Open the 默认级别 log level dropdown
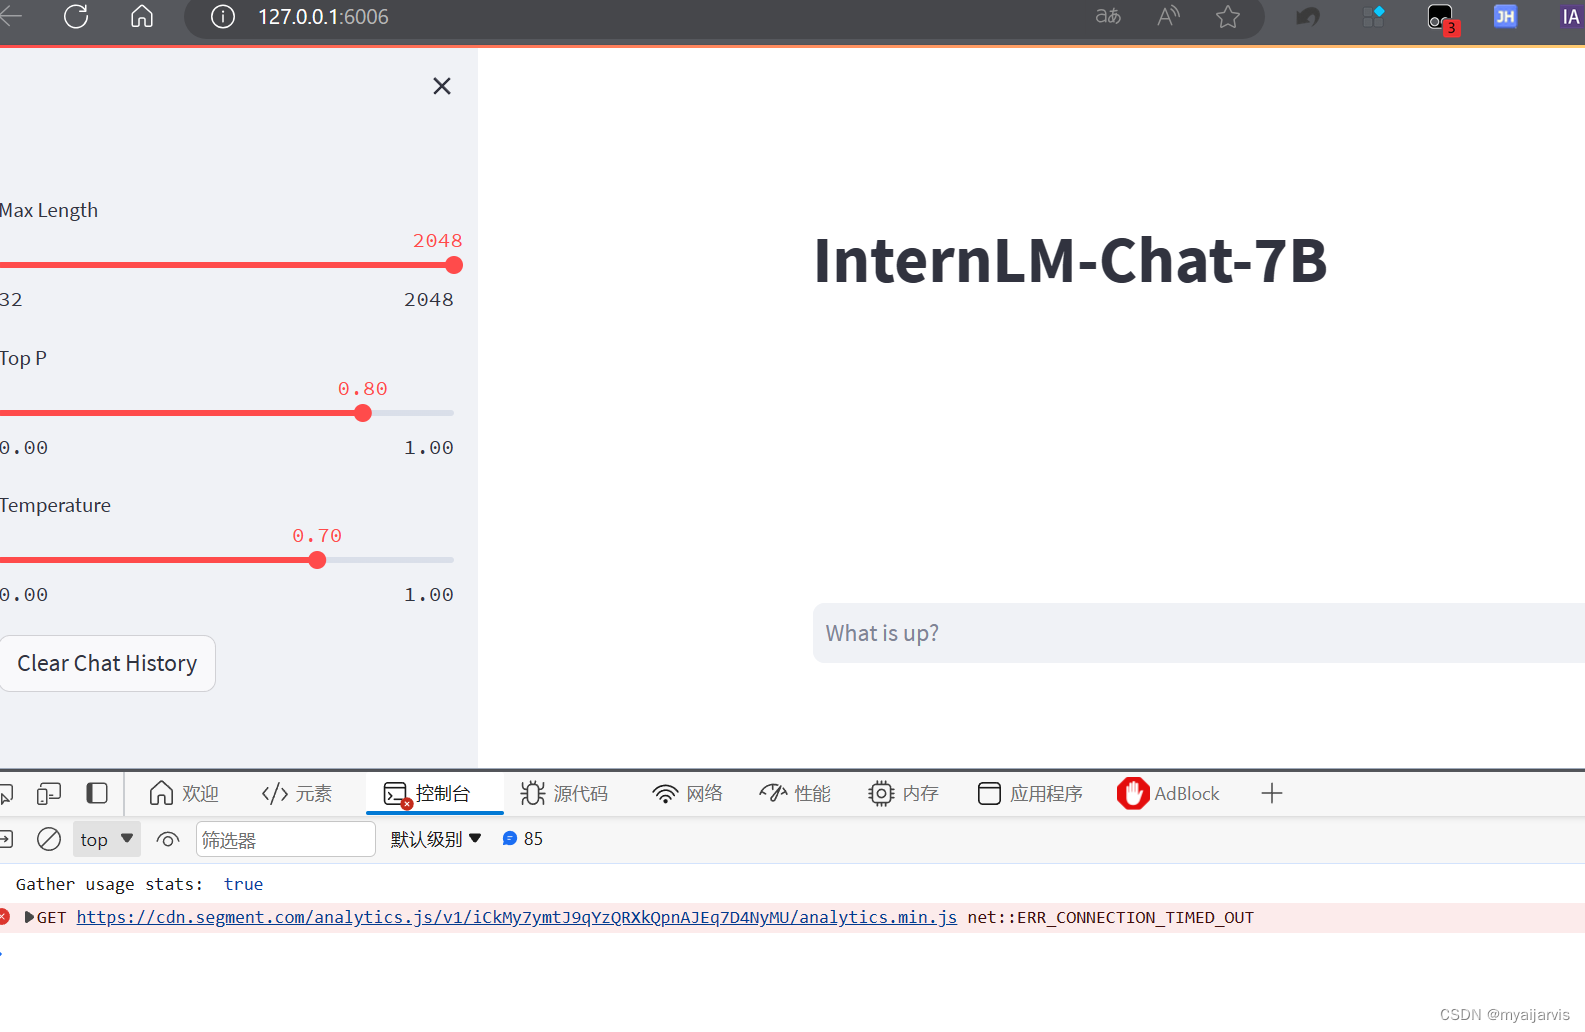 (436, 839)
